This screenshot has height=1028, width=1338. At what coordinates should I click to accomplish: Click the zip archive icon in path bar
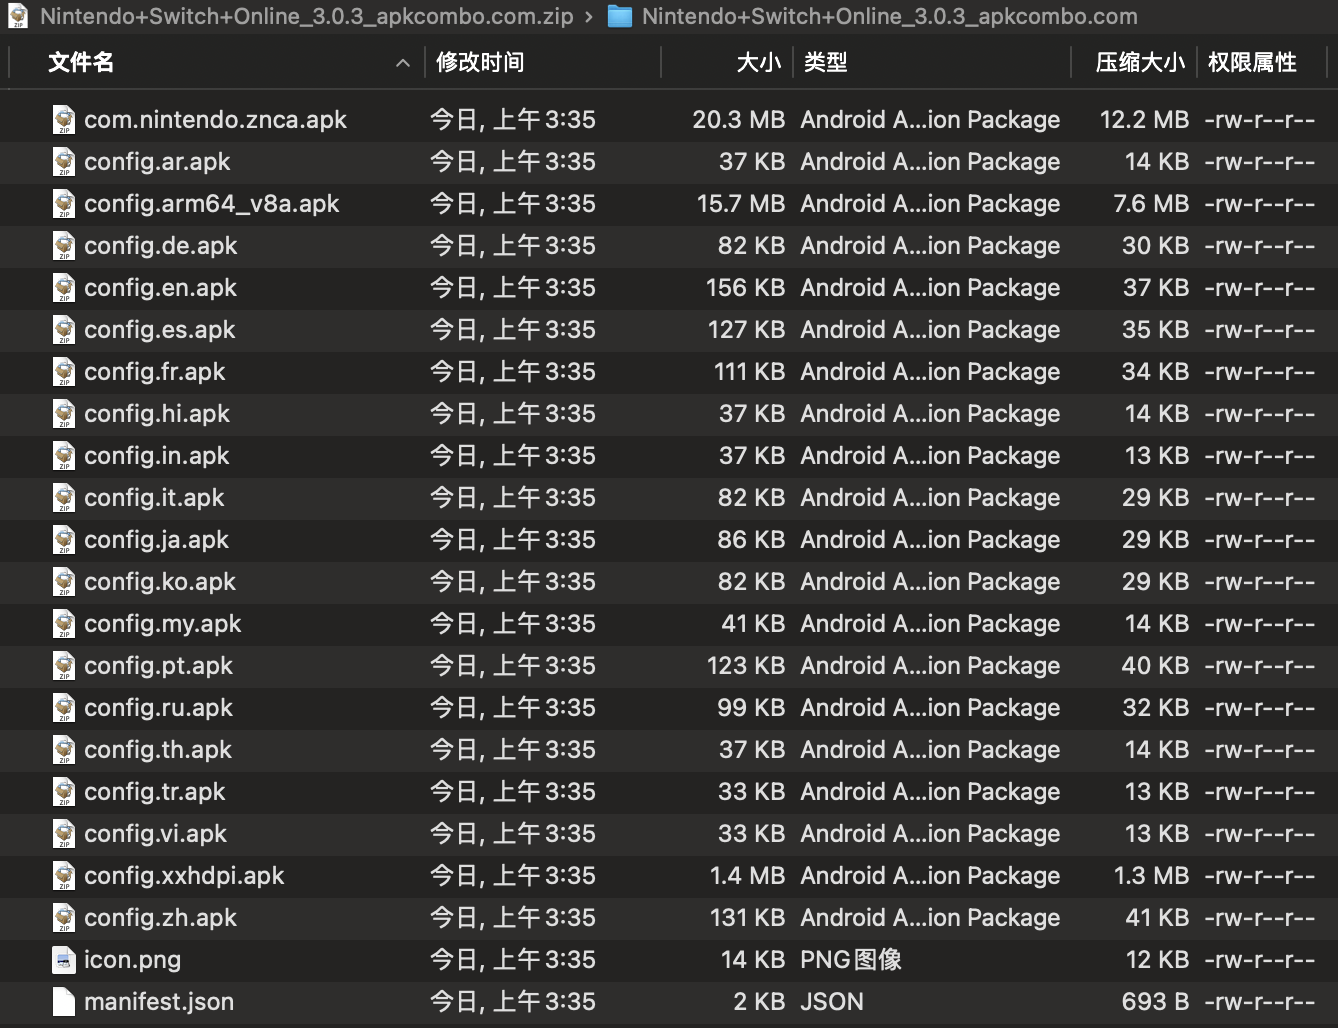coord(18,16)
